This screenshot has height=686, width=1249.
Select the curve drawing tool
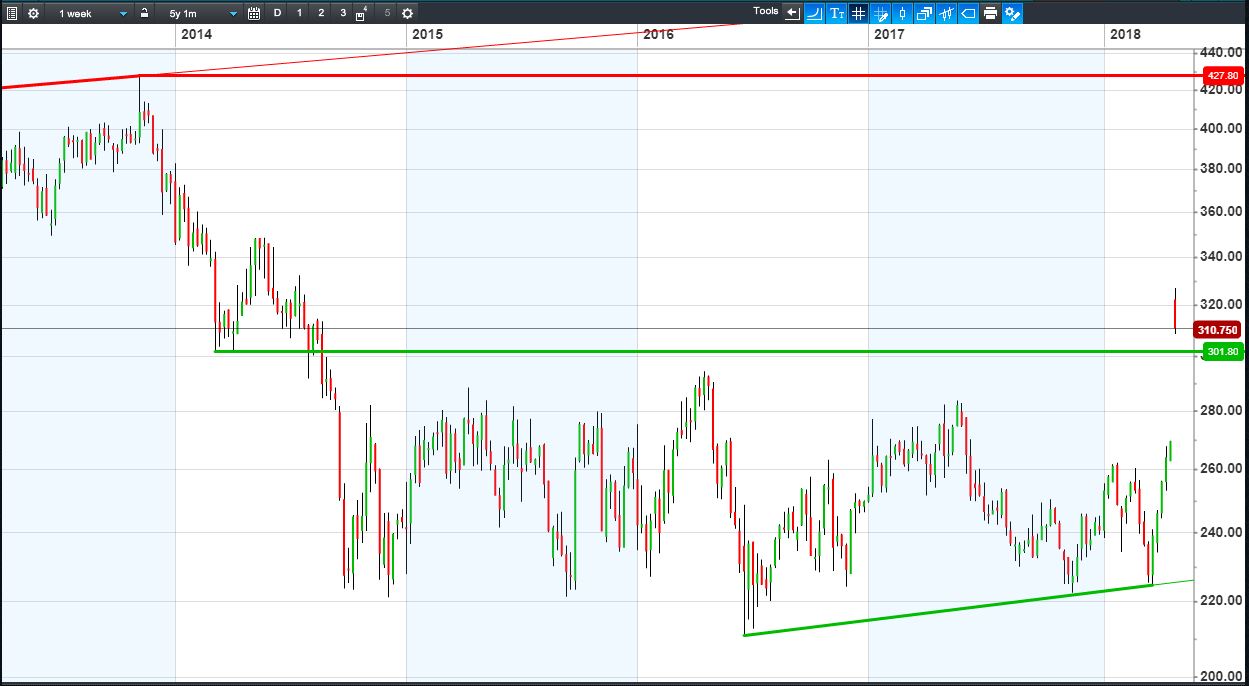(x=814, y=13)
